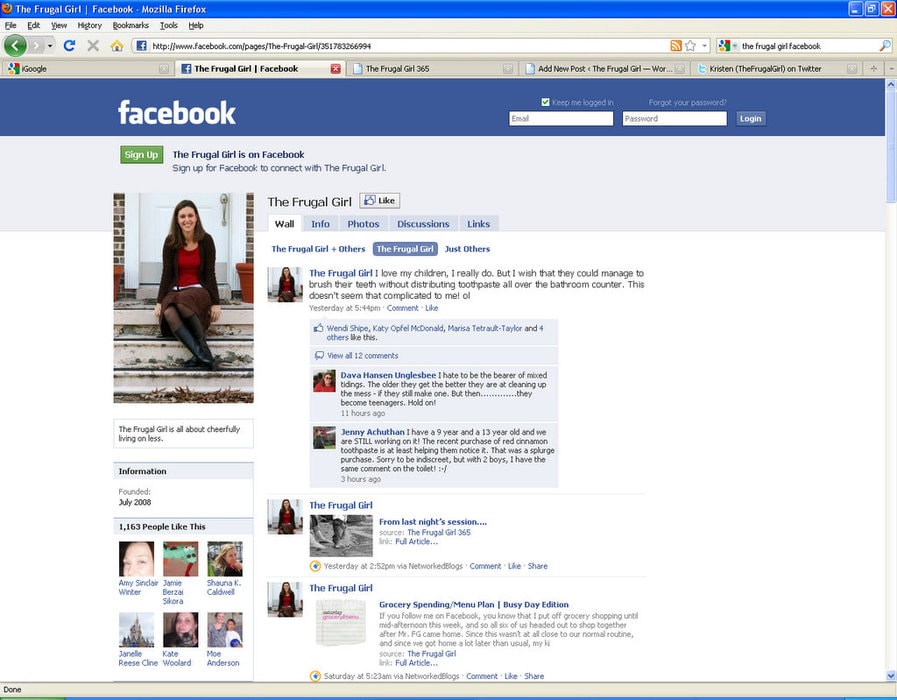Select the 'Just Others' wall filter

467,249
